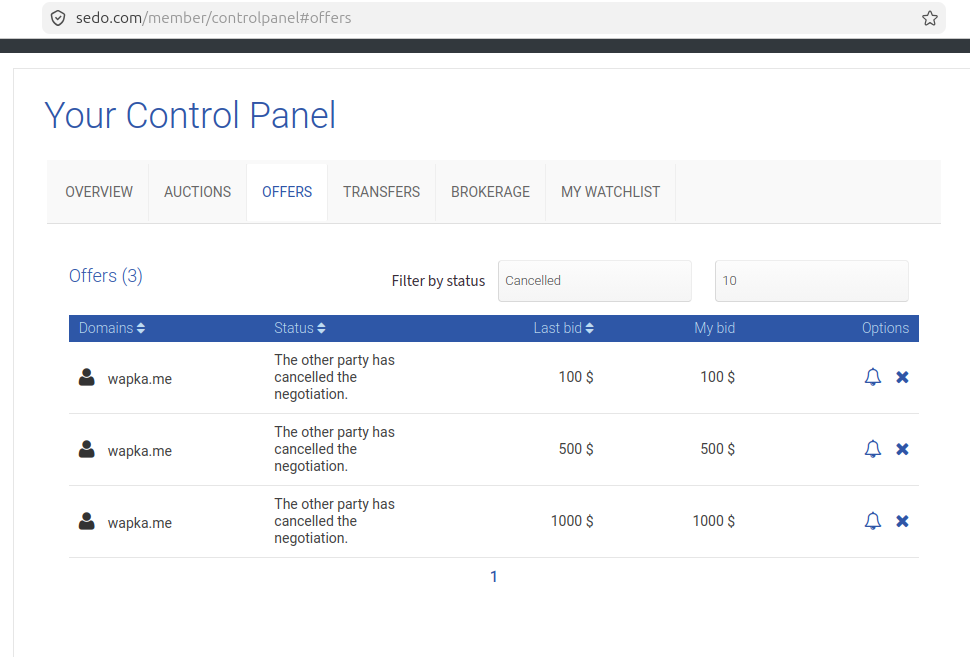The image size is (970, 657).
Task: Click the cancelled status text in the 500 $ row
Action: [x=334, y=449]
